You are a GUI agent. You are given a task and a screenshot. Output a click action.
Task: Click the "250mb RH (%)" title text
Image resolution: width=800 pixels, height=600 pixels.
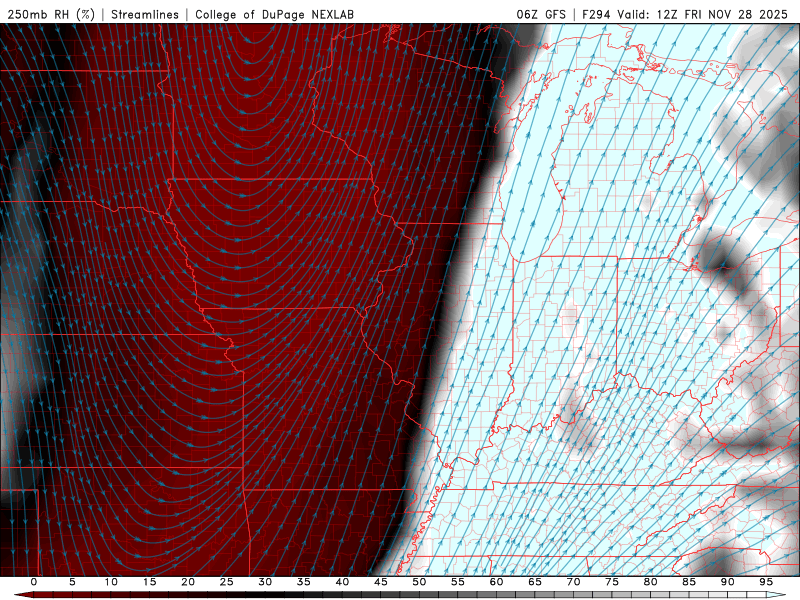pyautogui.click(x=51, y=14)
